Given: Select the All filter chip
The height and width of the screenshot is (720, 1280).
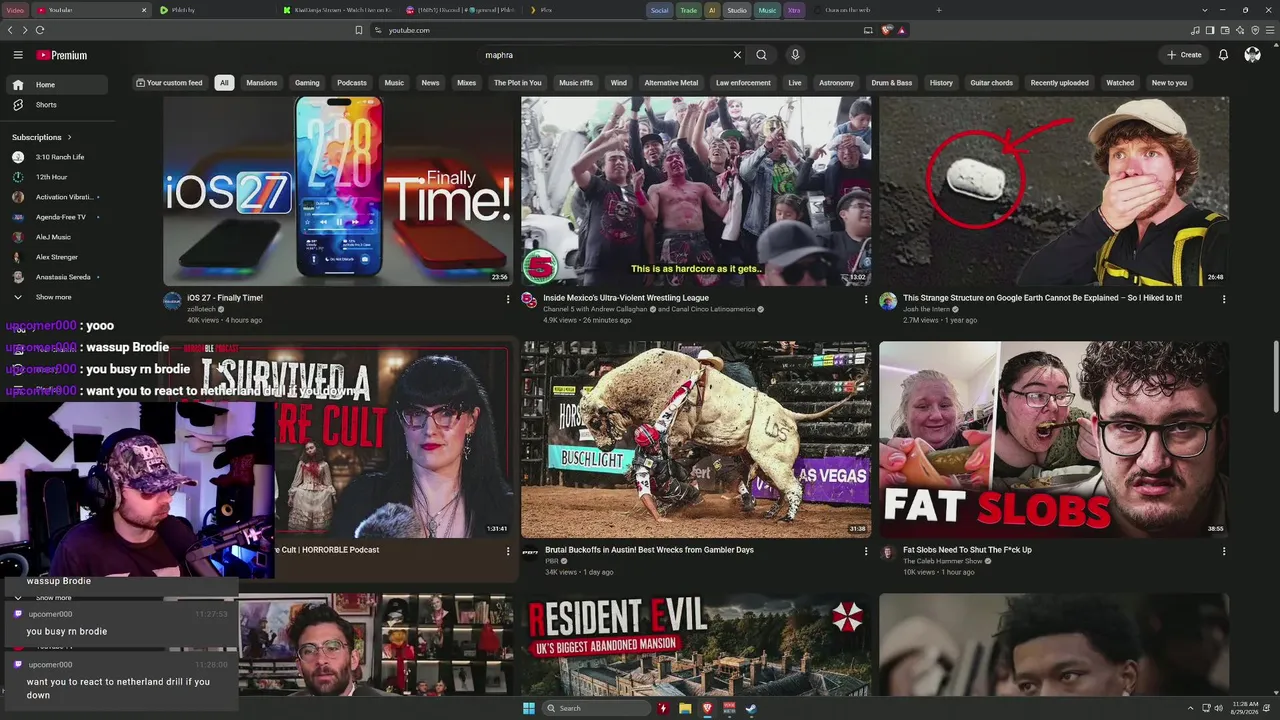Looking at the screenshot, I should pyautogui.click(x=224, y=83).
